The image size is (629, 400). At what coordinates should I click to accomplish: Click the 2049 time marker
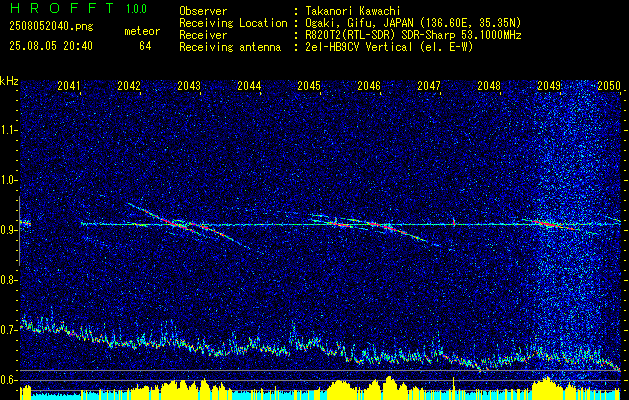(549, 85)
